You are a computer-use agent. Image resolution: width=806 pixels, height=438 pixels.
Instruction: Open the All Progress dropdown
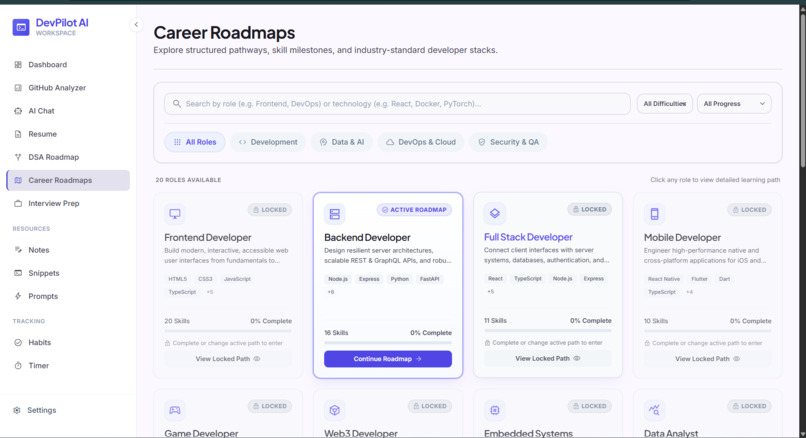click(x=734, y=104)
